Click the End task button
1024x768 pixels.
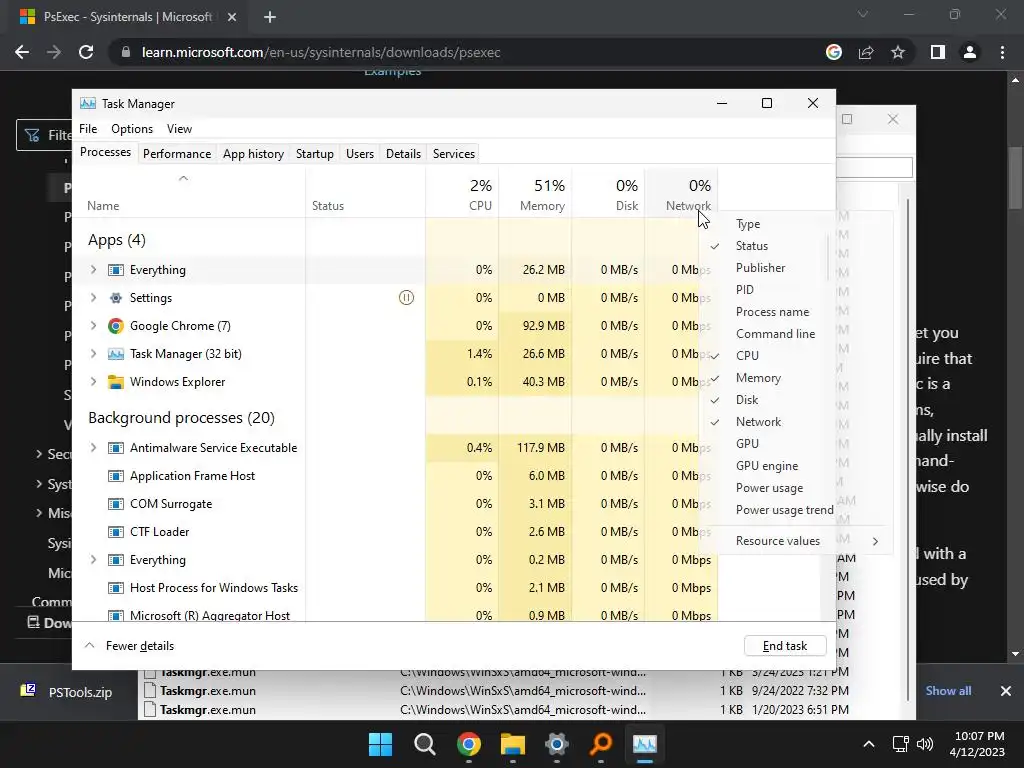click(785, 646)
